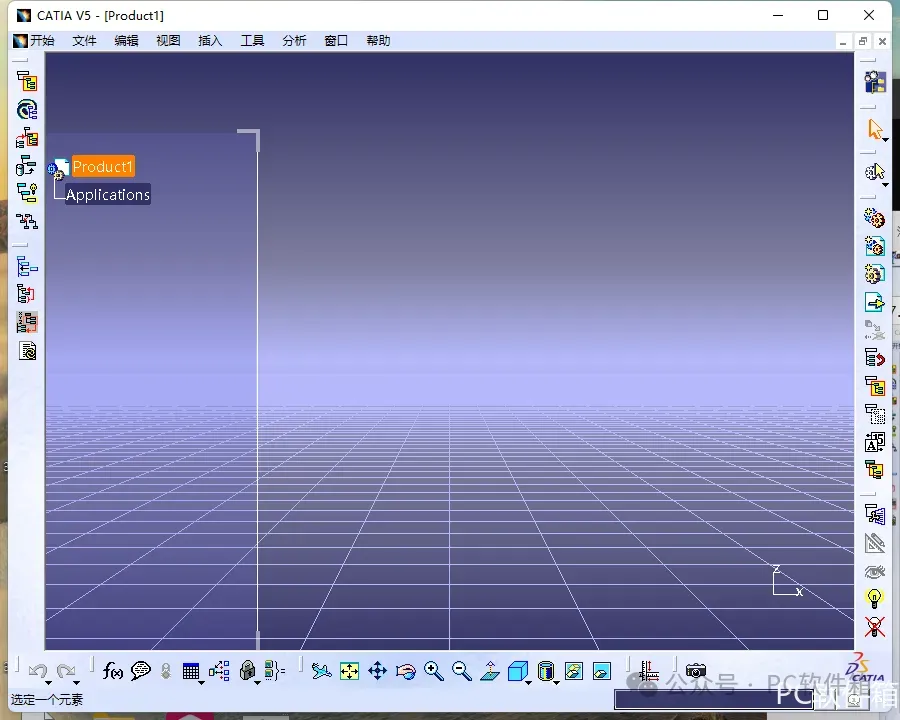This screenshot has height=720, width=900.
Task: Set Isometric View with the blue cube
Action: 518,671
